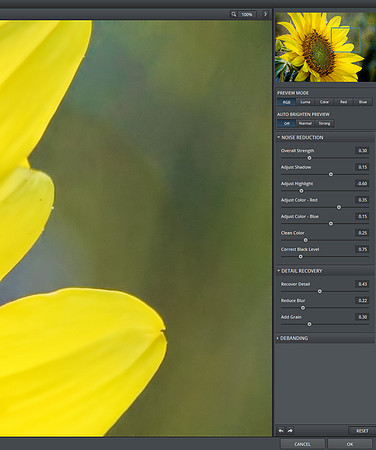Show the Red channel preview
This screenshot has height=450, width=376.
tap(344, 102)
